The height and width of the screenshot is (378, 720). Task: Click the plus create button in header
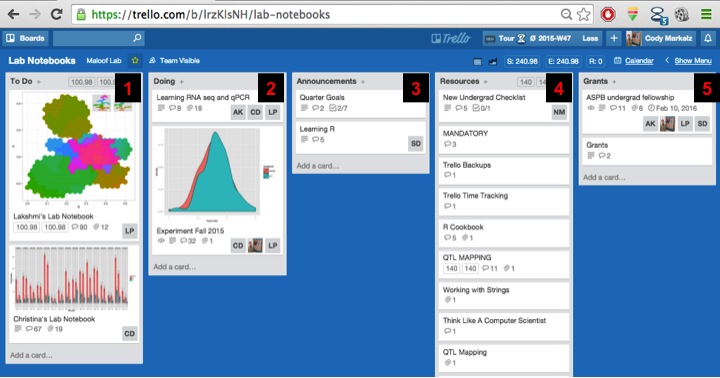(x=613, y=39)
